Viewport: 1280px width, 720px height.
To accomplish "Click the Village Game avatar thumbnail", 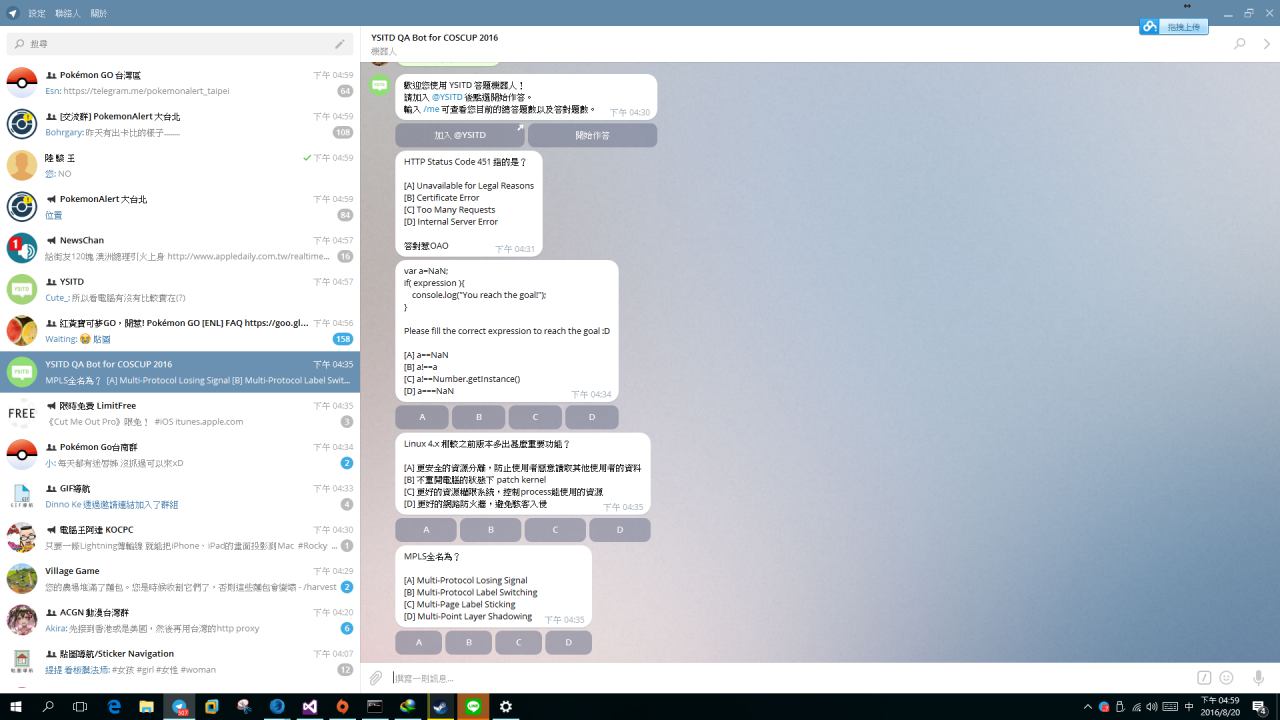I will coord(22,578).
